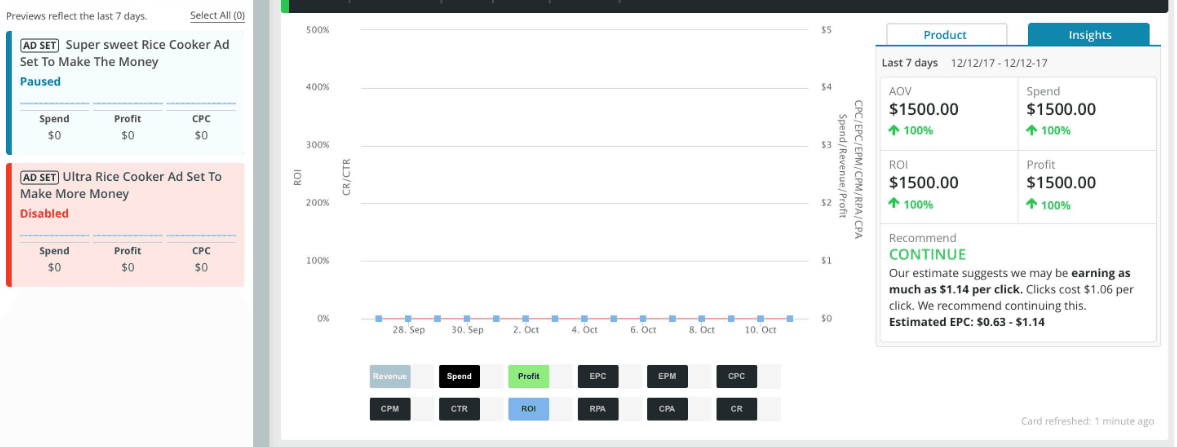This screenshot has height=447, width=1177.
Task: Switch to the Product tab
Action: click(x=946, y=35)
